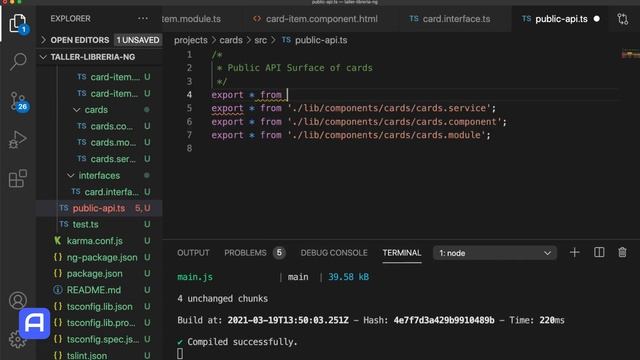Open test.ts in file explorer

85,224
